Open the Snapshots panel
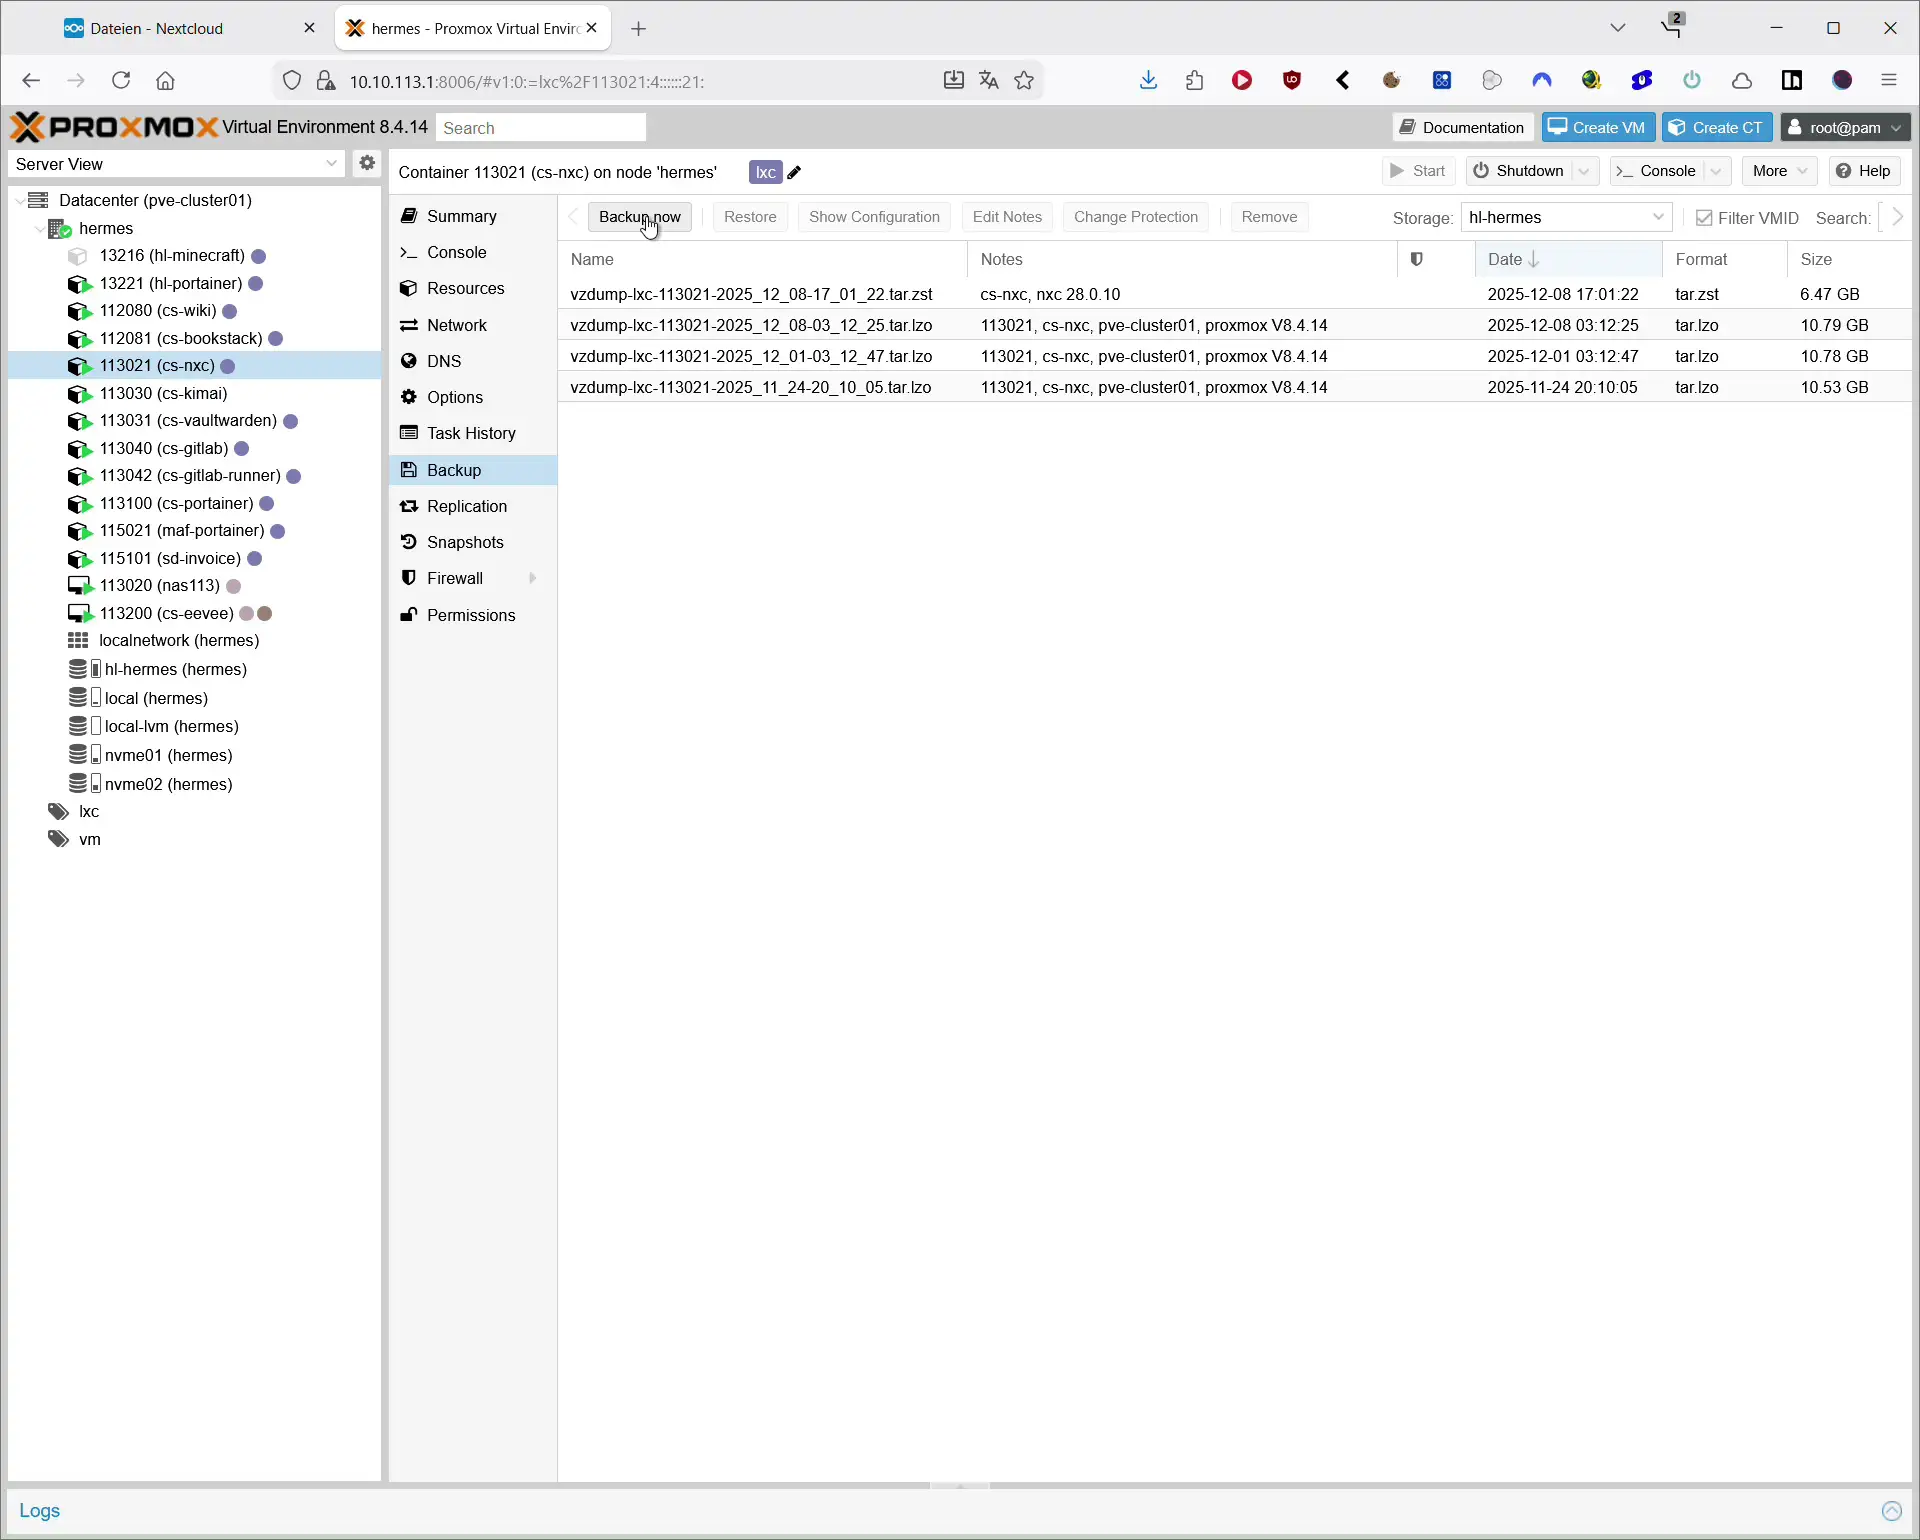1920x1540 pixels. point(465,541)
